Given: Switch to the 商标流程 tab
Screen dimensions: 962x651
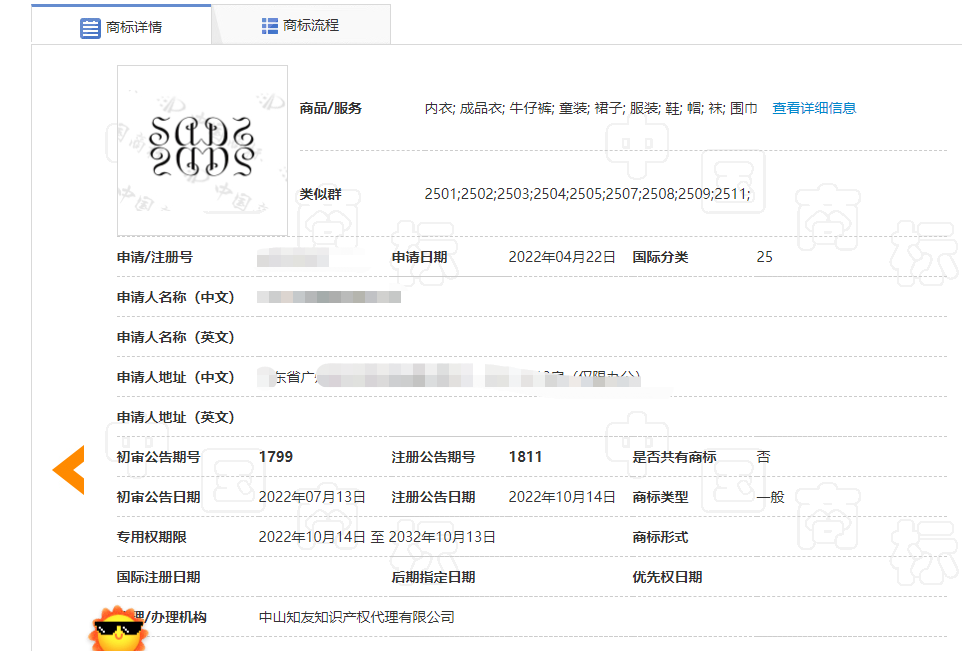Looking at the screenshot, I should [x=300, y=24].
